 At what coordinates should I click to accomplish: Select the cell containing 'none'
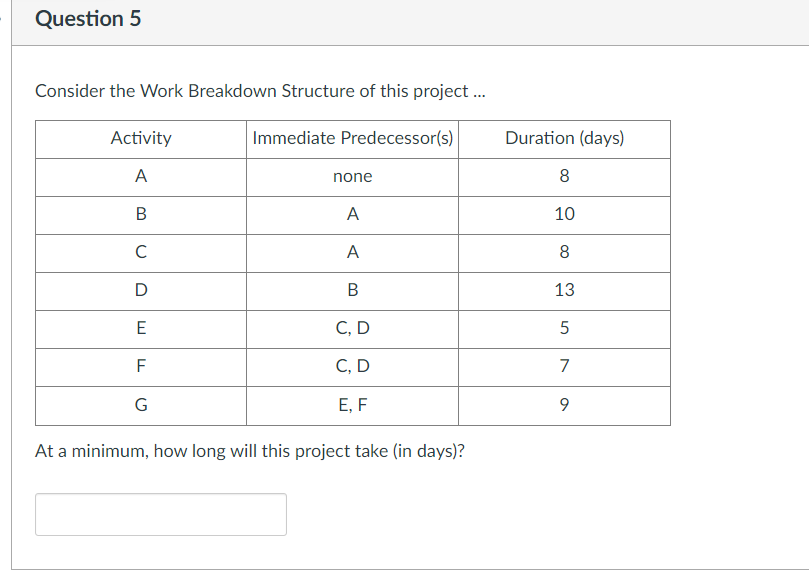click(x=351, y=177)
